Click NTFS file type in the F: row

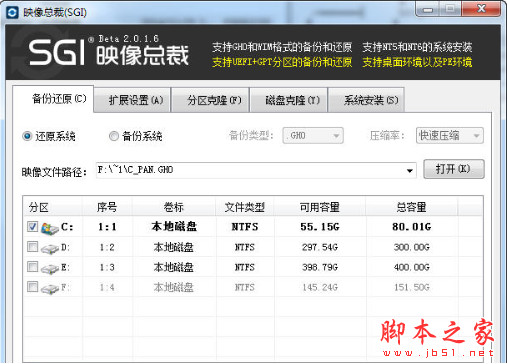tap(245, 287)
